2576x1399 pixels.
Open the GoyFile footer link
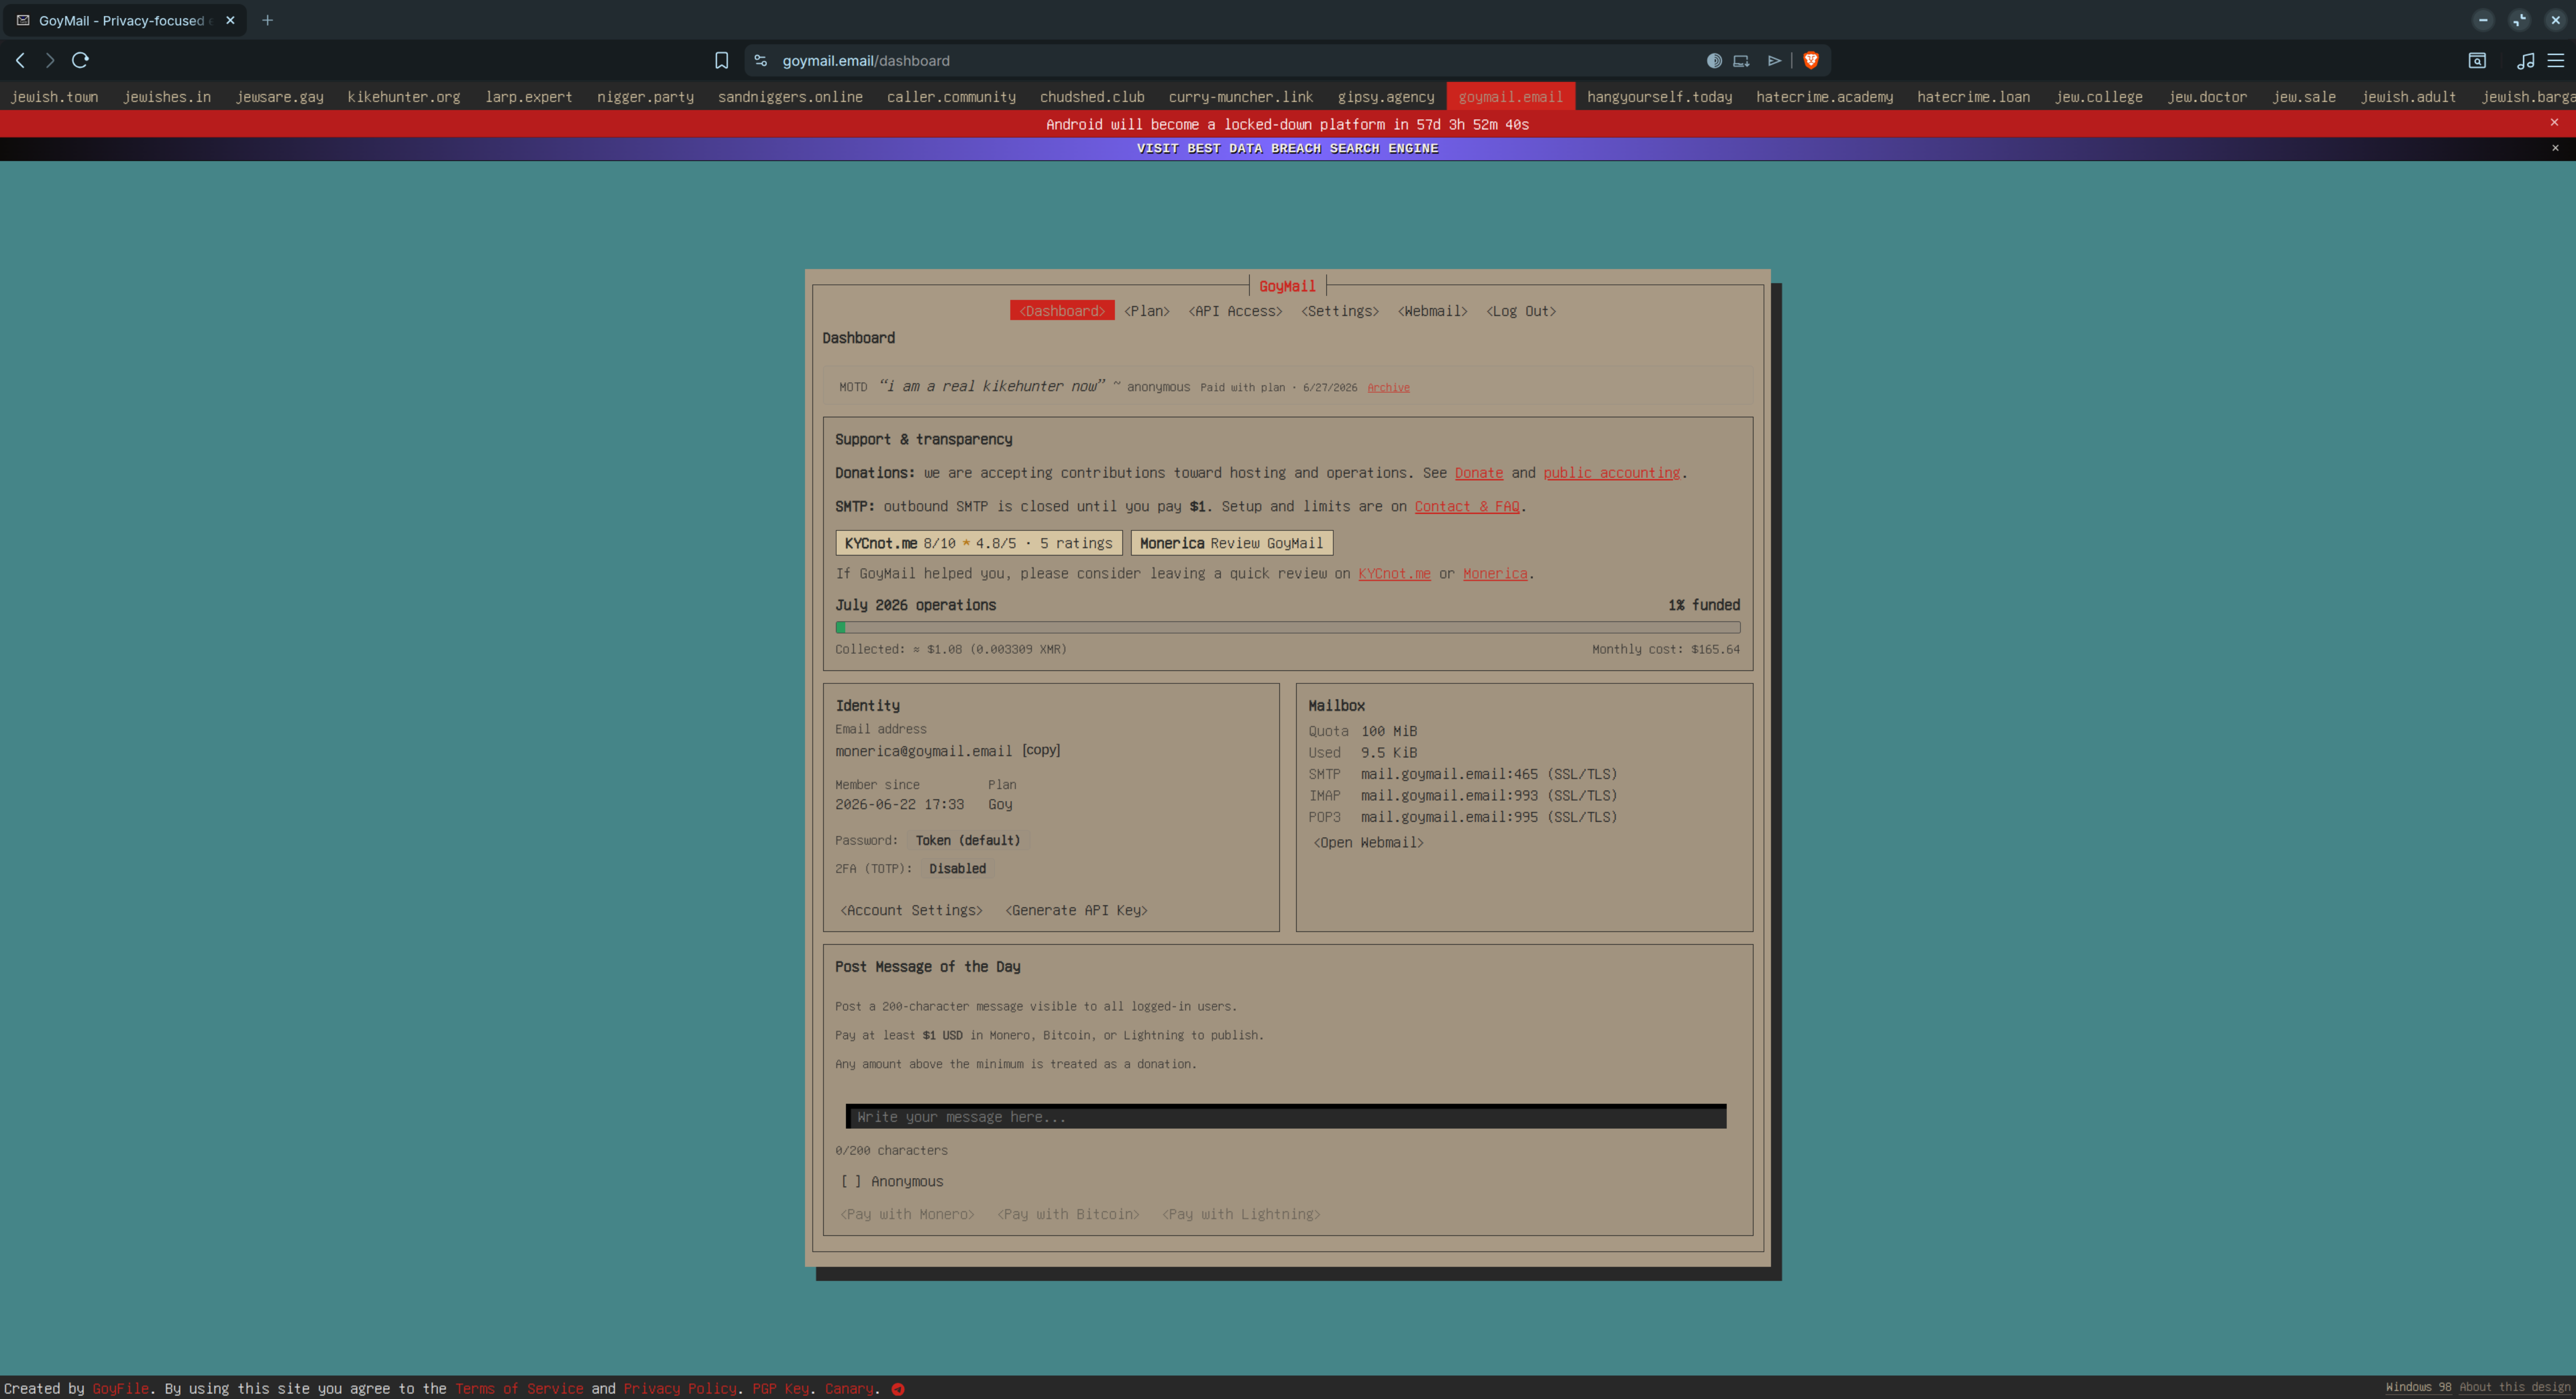pos(120,1389)
